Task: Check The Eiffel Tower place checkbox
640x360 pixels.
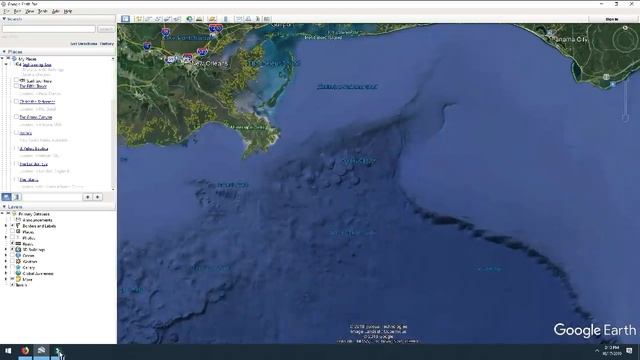Action: click(x=16, y=86)
